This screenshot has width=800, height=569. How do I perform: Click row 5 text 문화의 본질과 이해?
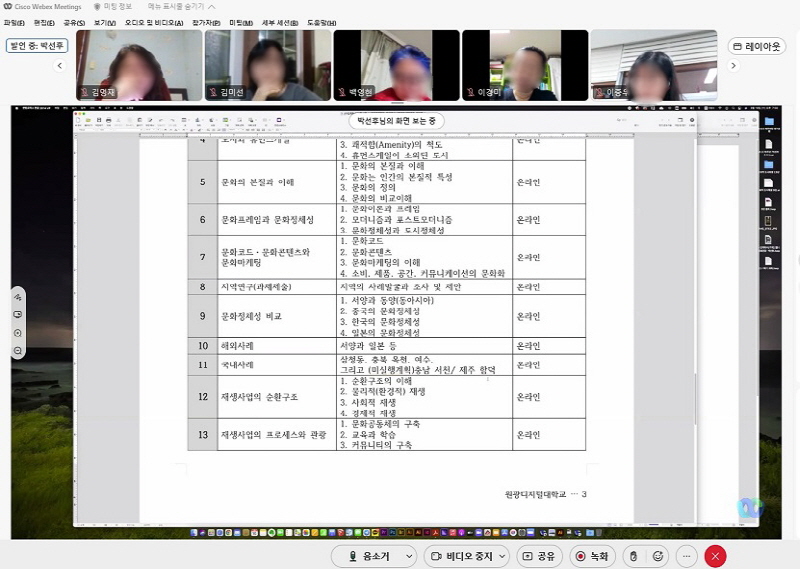point(258,182)
